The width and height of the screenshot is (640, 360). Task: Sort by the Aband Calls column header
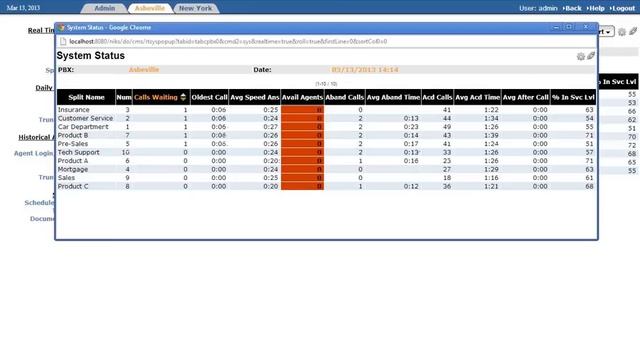point(344,97)
